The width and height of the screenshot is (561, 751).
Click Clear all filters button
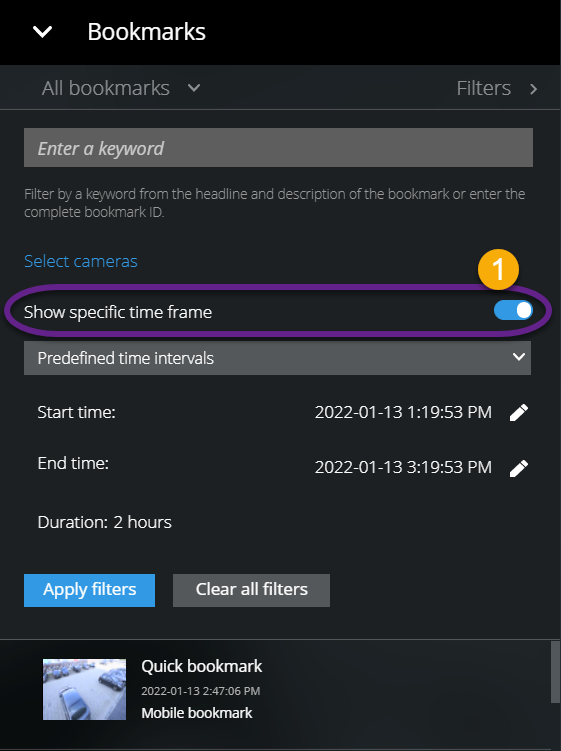tap(252, 590)
